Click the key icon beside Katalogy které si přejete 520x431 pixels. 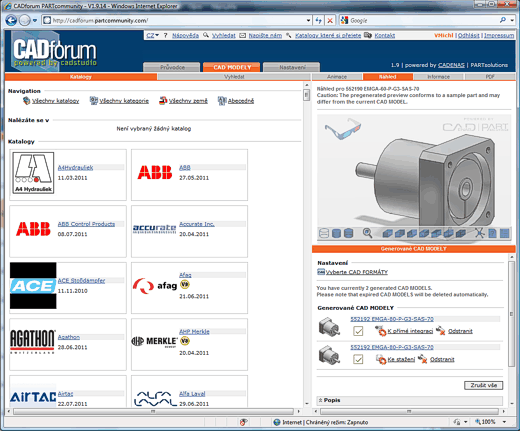point(289,35)
